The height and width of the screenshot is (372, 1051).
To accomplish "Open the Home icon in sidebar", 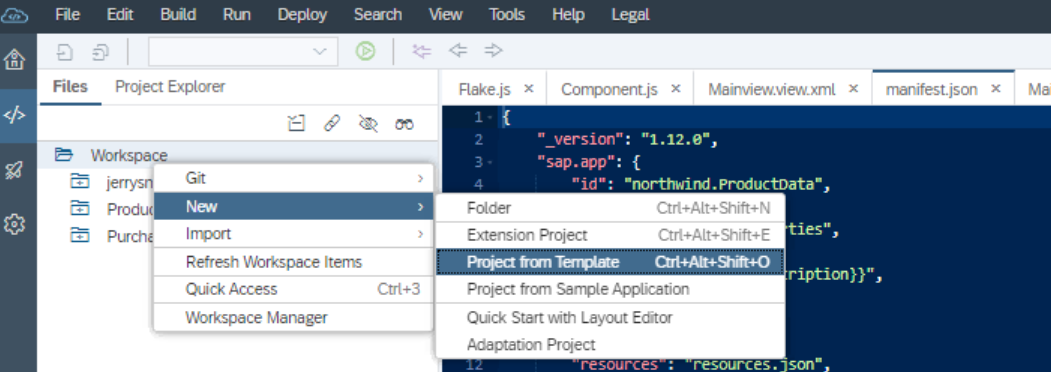I will click(x=15, y=59).
